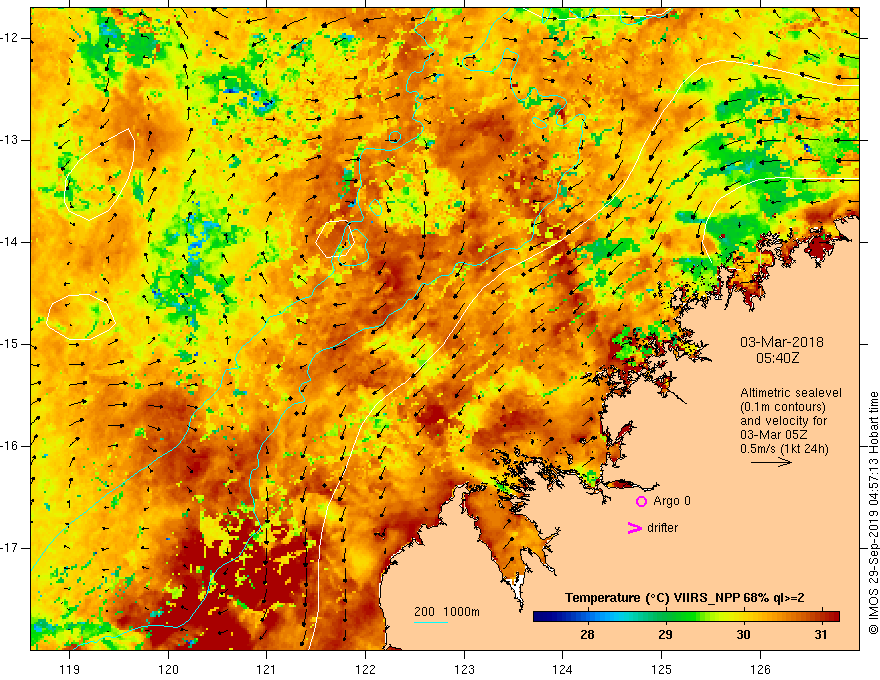Click the colorbar value 29
Image resolution: width=880 pixels, height=680 pixels.
point(665,635)
